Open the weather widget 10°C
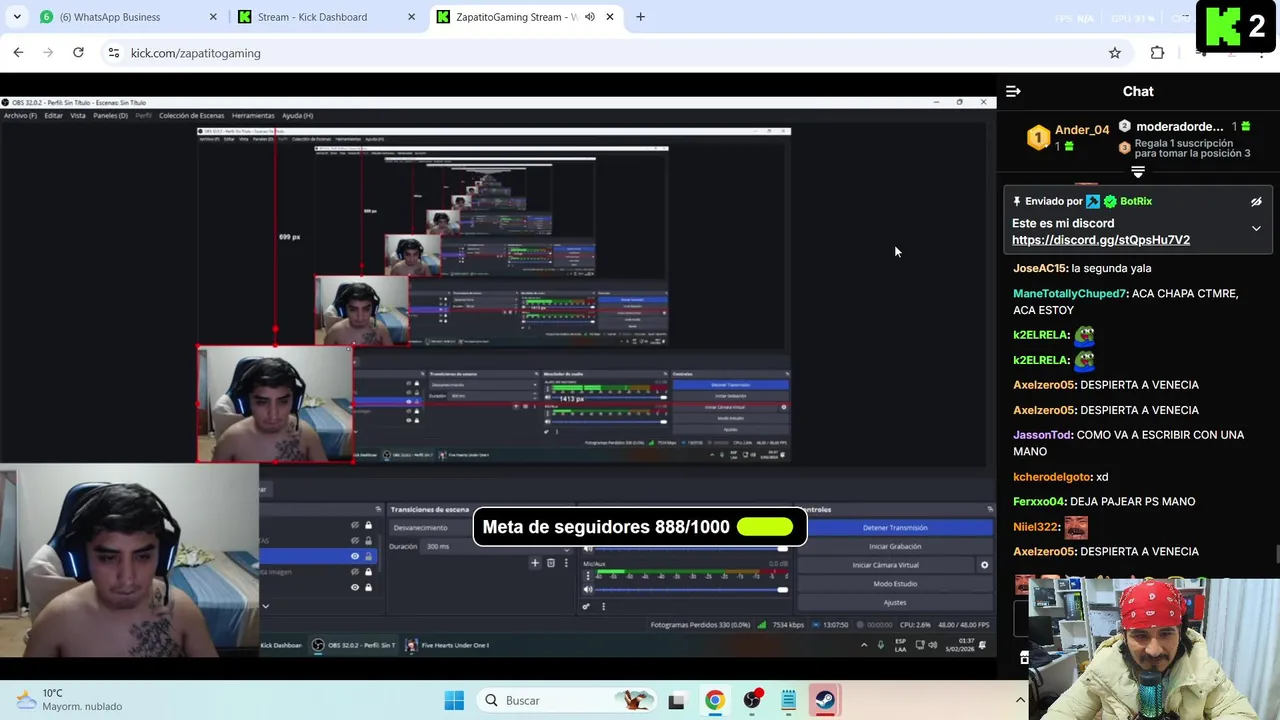This screenshot has height=720, width=1280. (70, 700)
